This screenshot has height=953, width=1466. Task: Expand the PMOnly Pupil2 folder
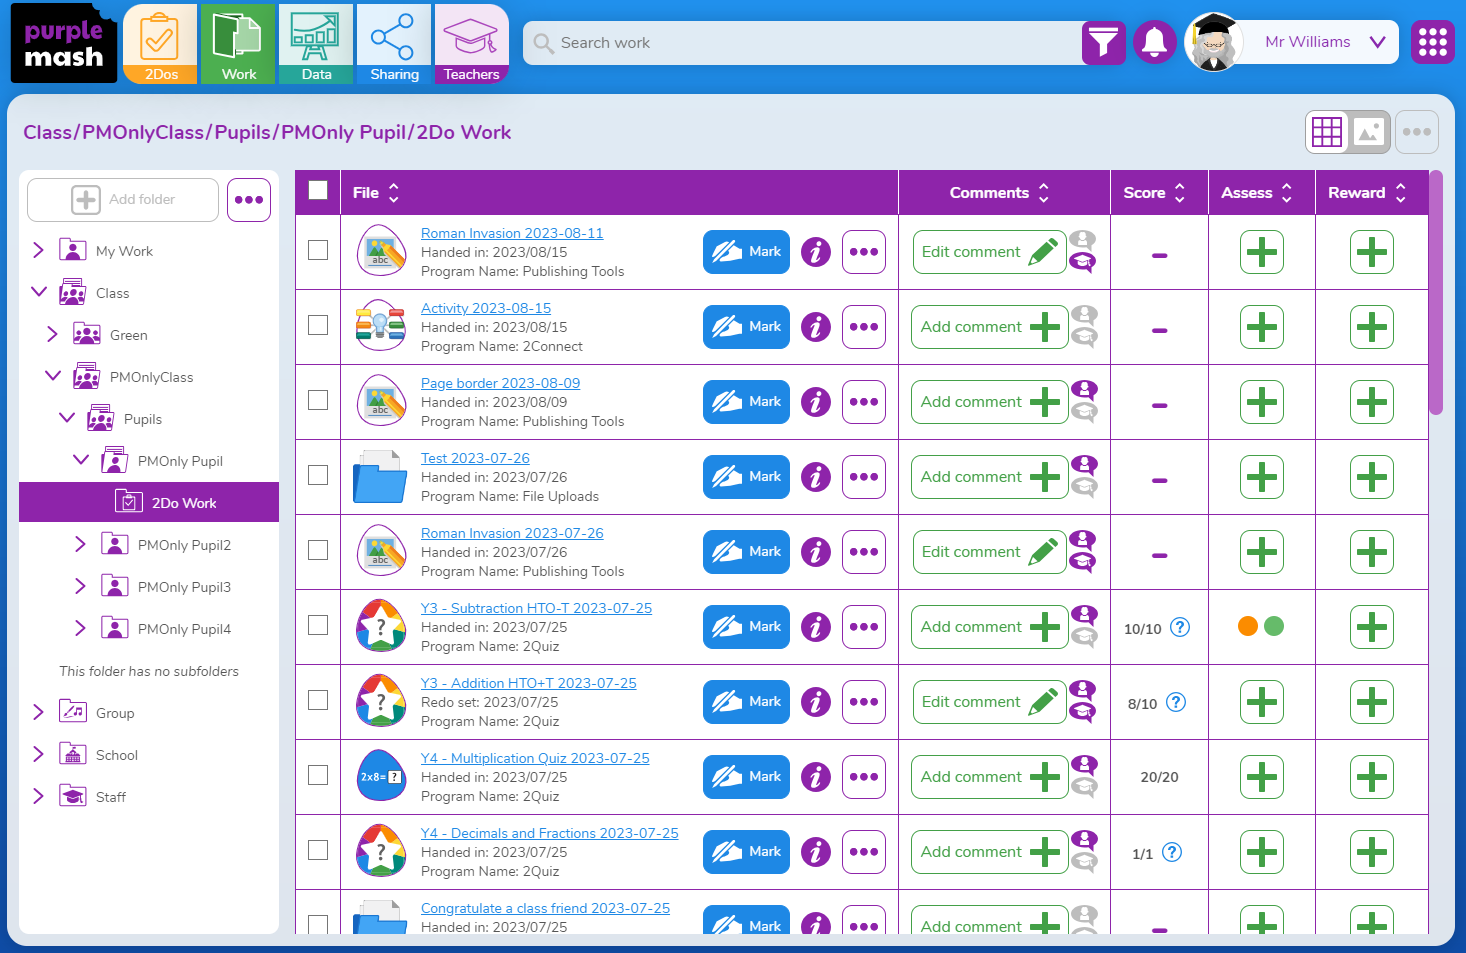pyautogui.click(x=80, y=545)
